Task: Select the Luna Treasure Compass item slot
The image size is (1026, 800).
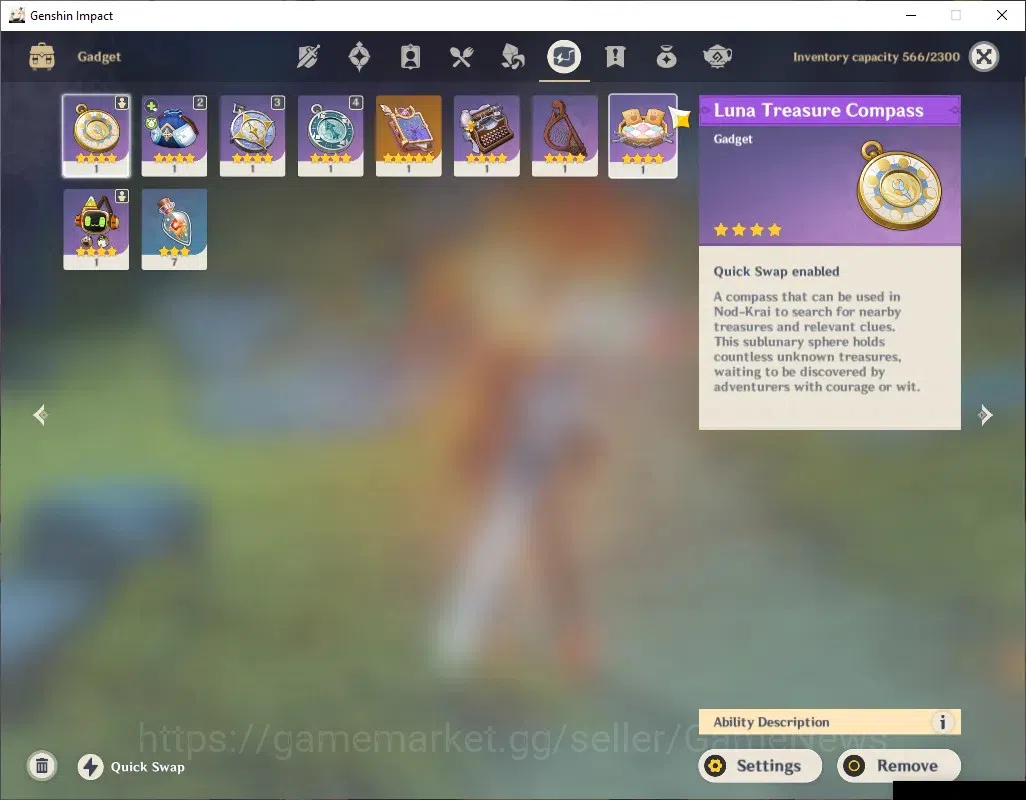Action: pyautogui.click(x=96, y=136)
